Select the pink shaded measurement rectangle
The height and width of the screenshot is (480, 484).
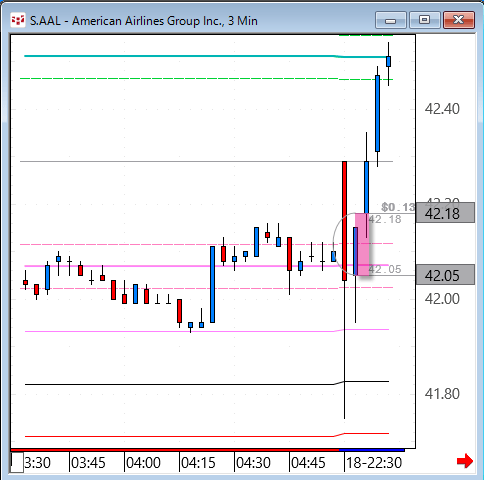click(x=362, y=244)
